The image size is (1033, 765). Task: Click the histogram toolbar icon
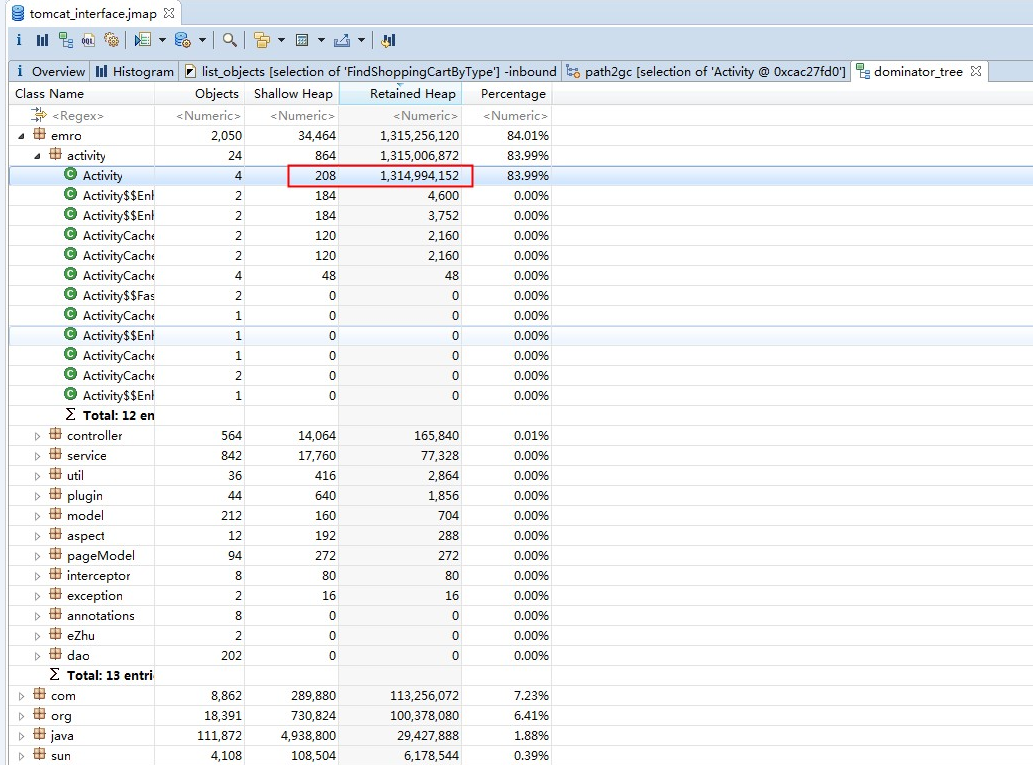click(42, 40)
